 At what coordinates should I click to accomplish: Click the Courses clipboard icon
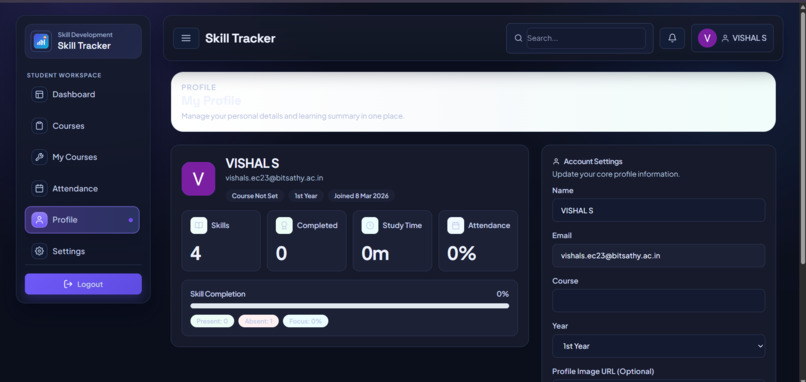point(39,126)
